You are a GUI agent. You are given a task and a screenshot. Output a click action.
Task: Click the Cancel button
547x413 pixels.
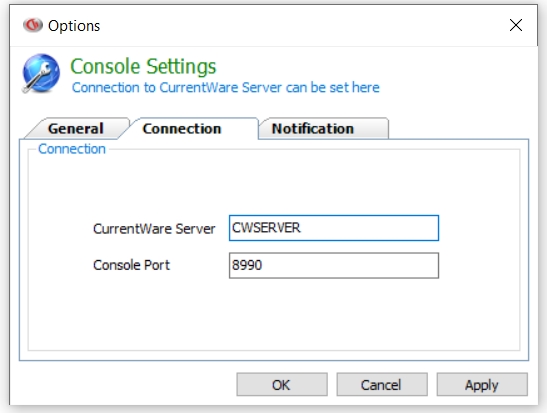382,385
